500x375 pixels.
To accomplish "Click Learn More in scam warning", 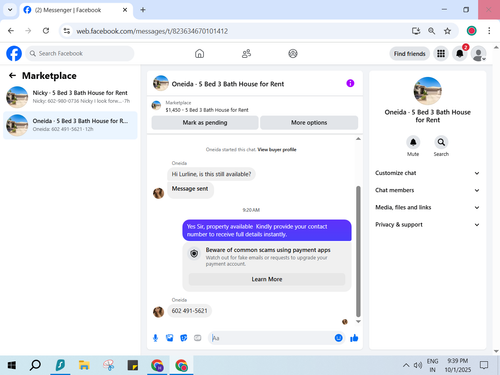I will 267,279.
